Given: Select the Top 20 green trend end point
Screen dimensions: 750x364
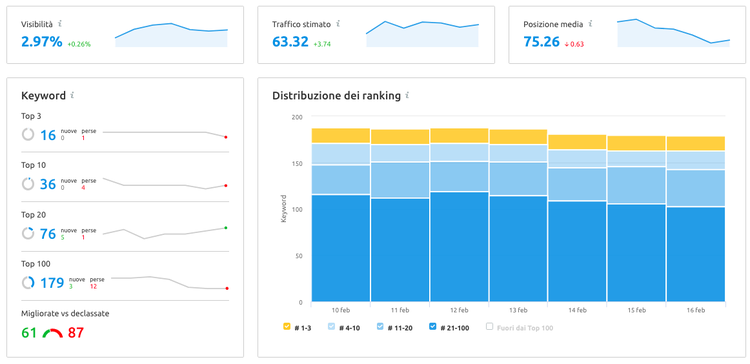Looking at the screenshot, I should pos(226,228).
